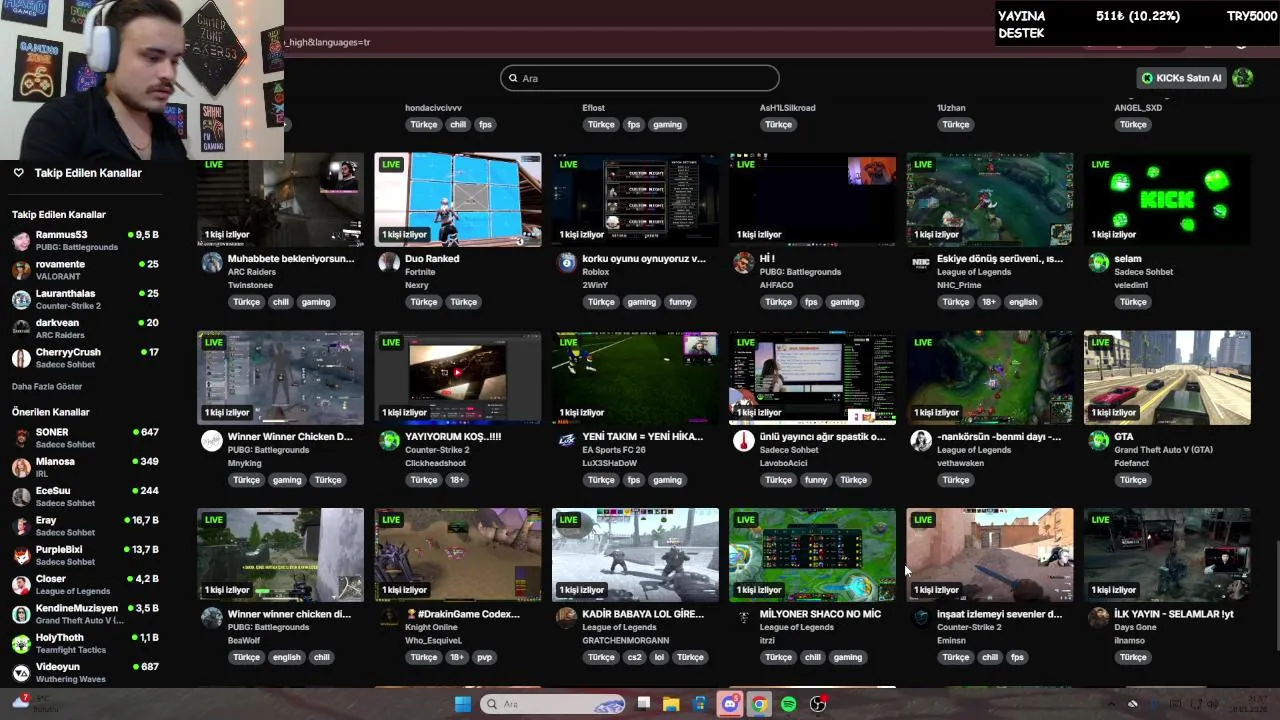
Task: Open OBS Studio from the taskbar
Action: pyautogui.click(x=818, y=704)
